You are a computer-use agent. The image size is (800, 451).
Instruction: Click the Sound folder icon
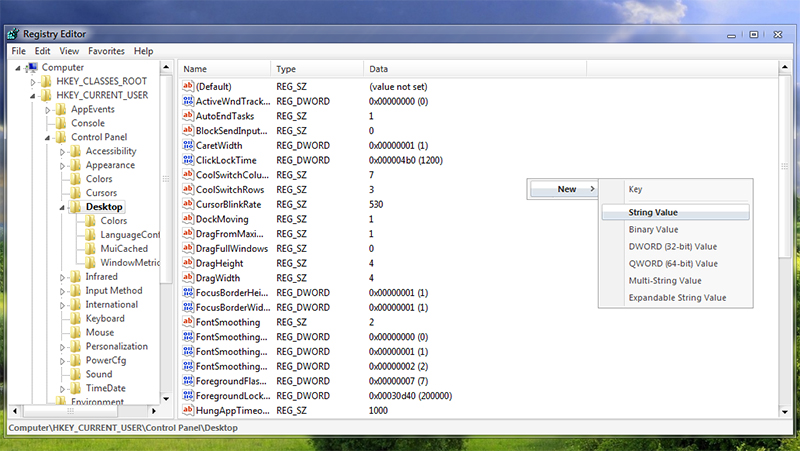pyautogui.click(x=76, y=374)
